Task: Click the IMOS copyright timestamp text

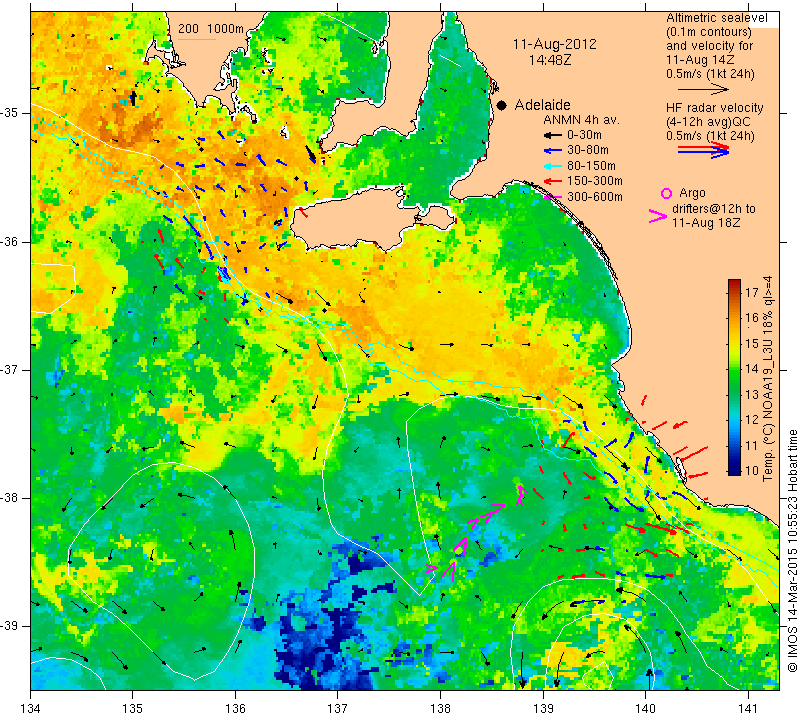Action: pyautogui.click(x=792, y=551)
